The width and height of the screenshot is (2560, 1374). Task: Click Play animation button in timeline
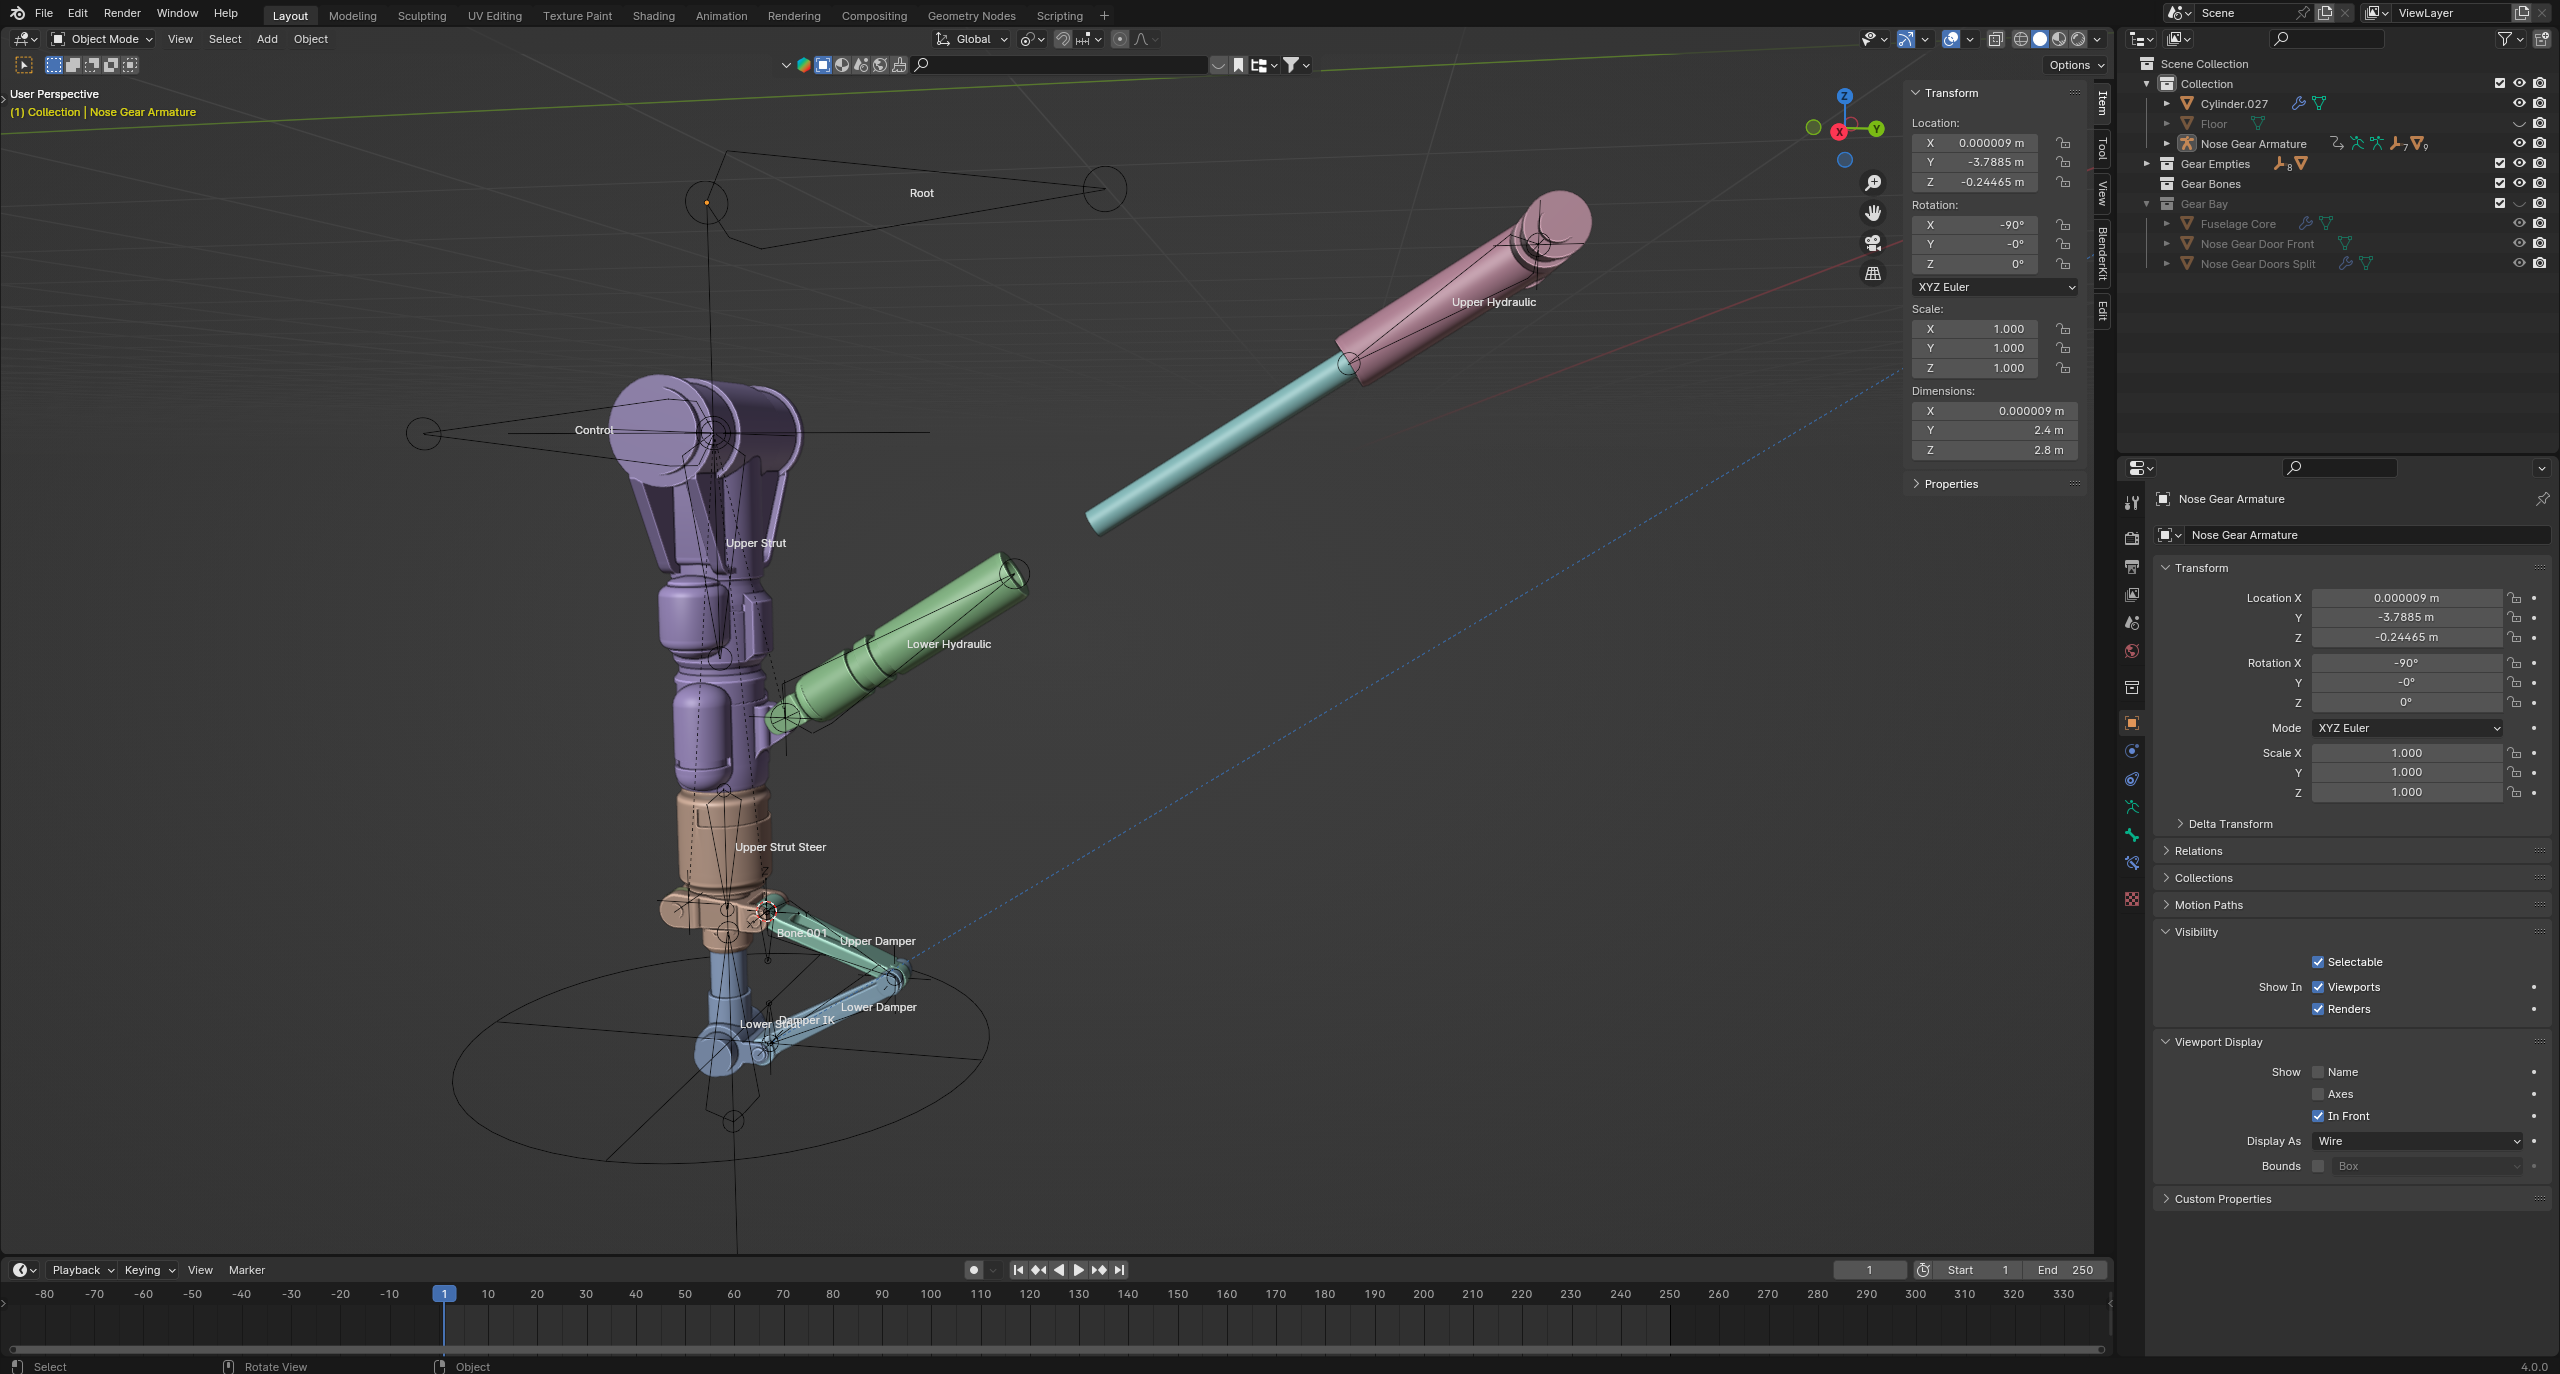click(1078, 1270)
